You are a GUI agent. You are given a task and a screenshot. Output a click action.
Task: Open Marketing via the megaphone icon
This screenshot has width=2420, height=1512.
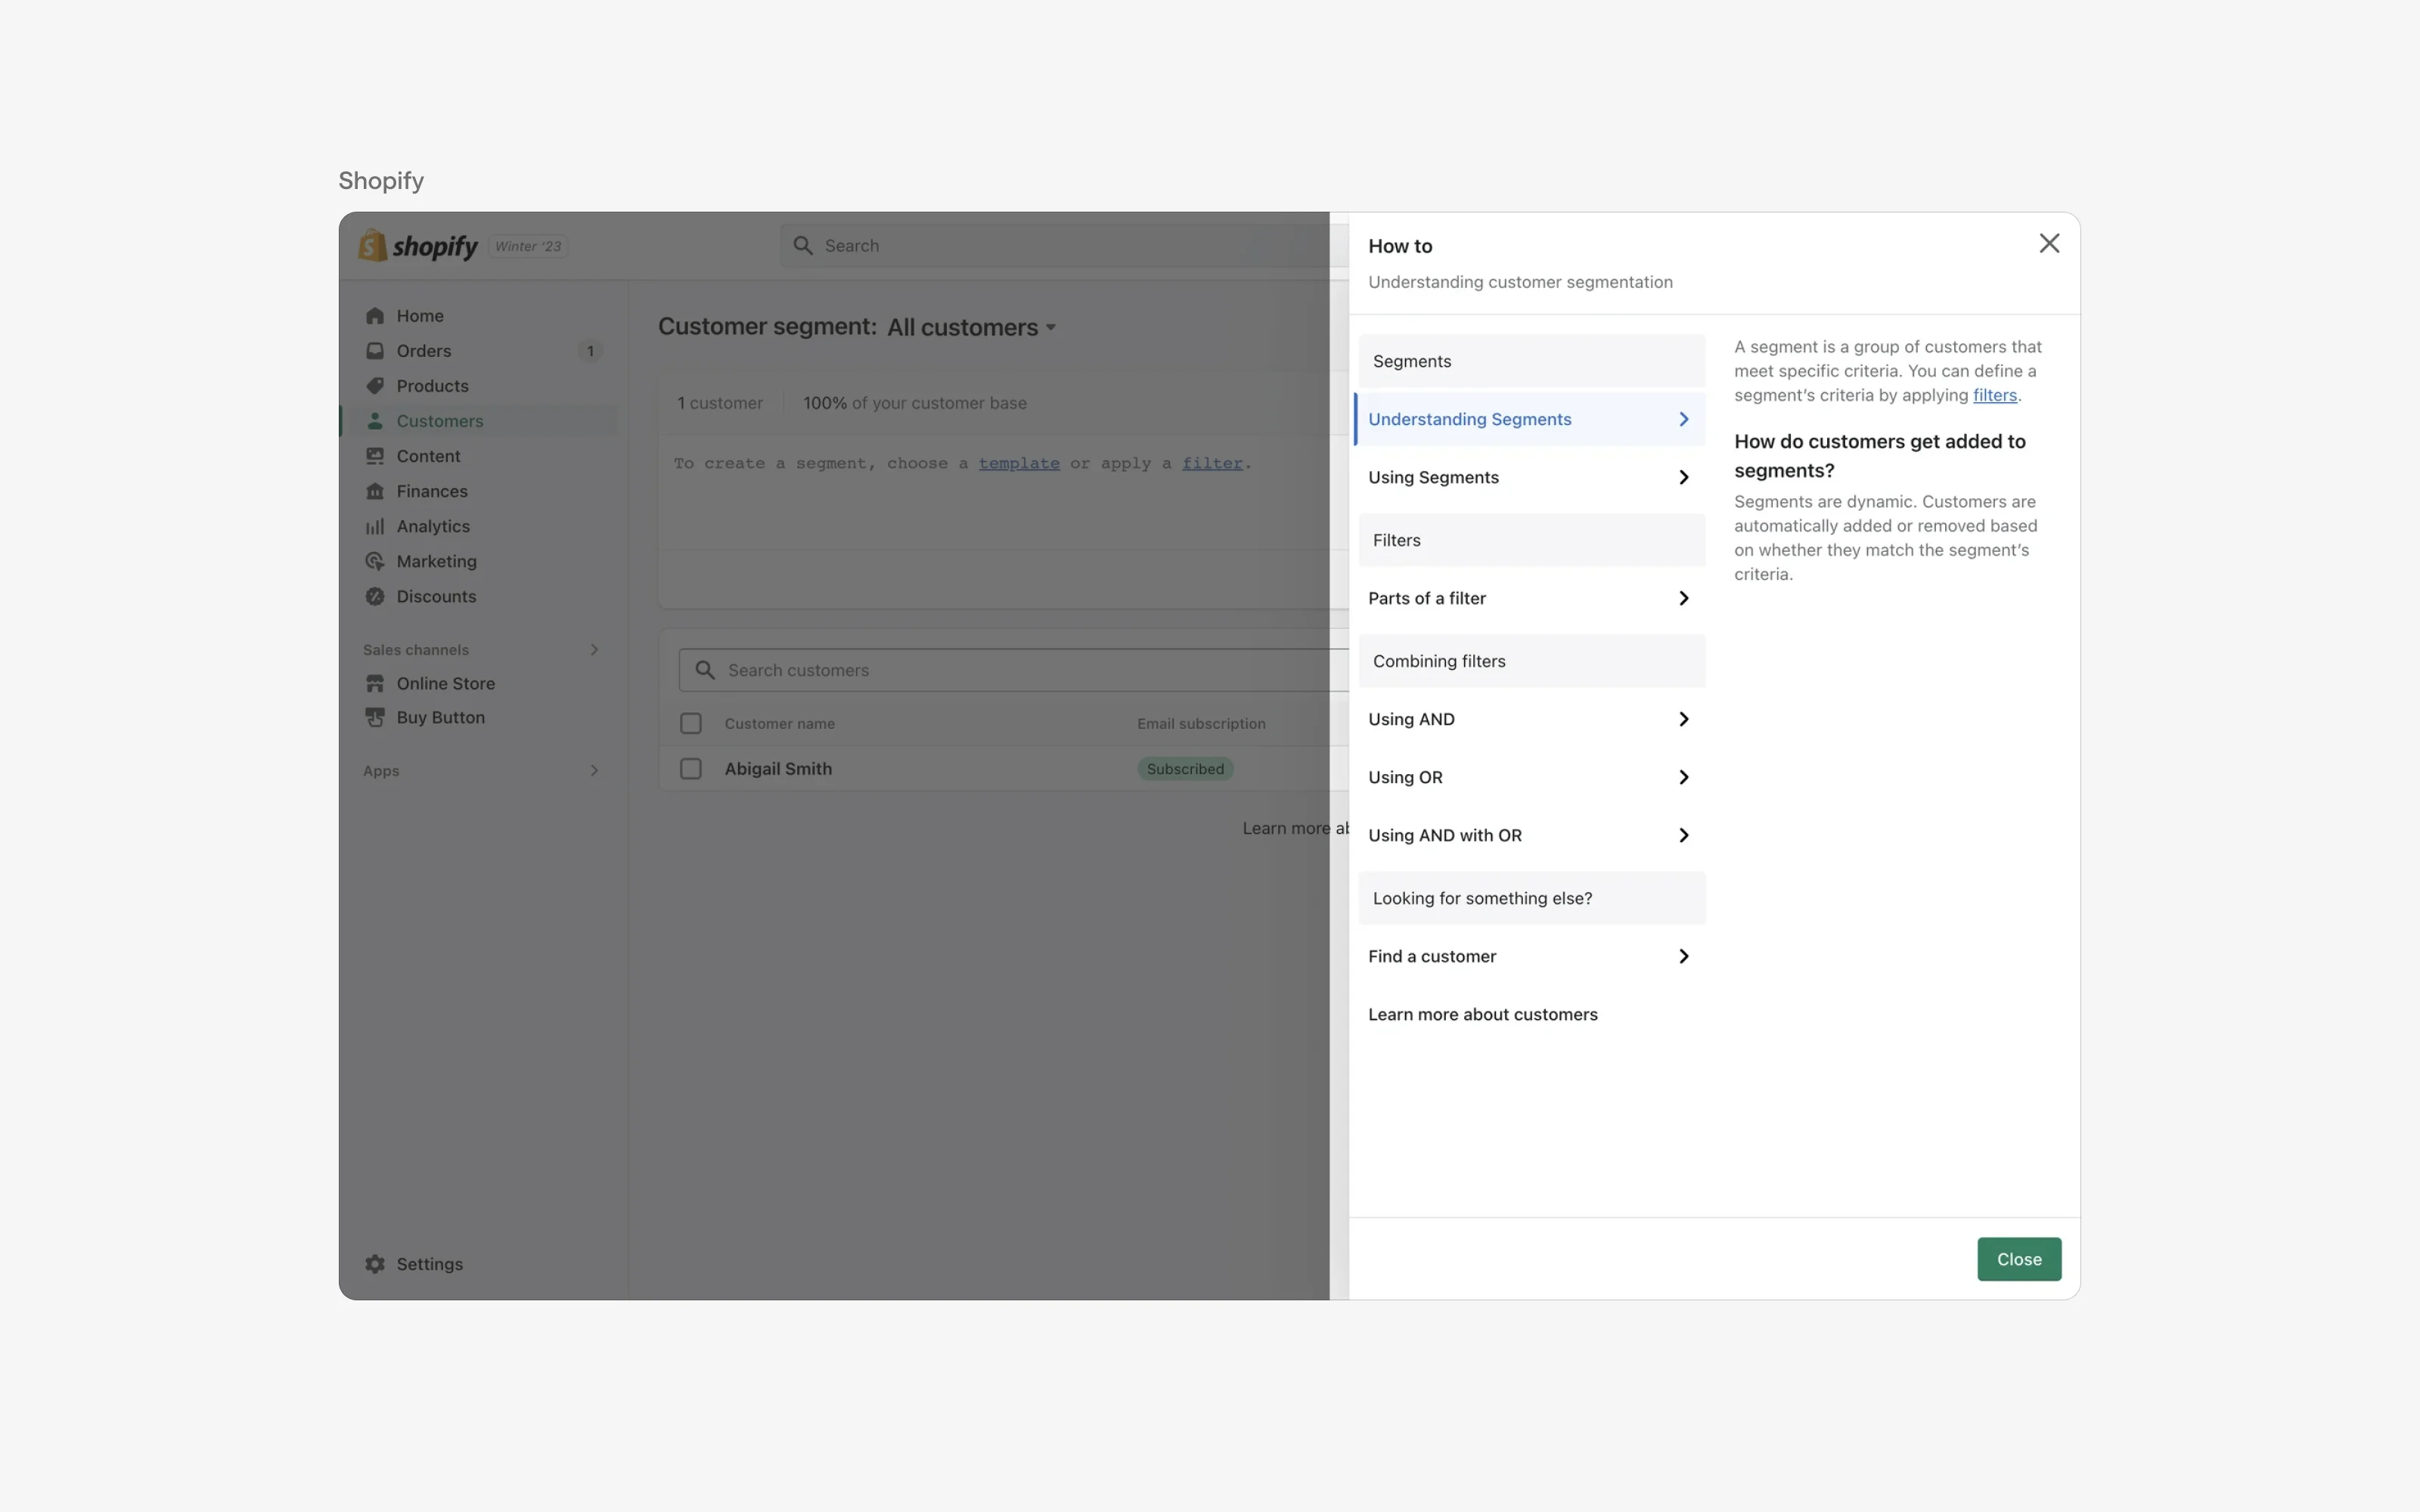375,561
